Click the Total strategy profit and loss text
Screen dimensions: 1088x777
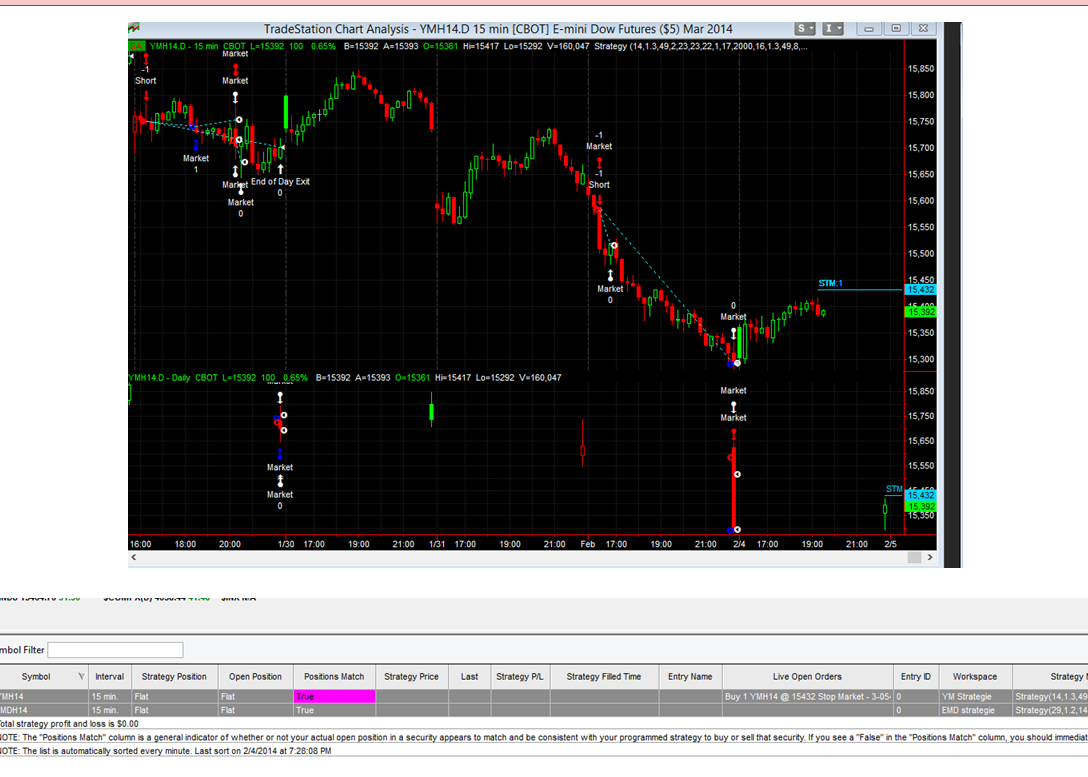coord(69,724)
